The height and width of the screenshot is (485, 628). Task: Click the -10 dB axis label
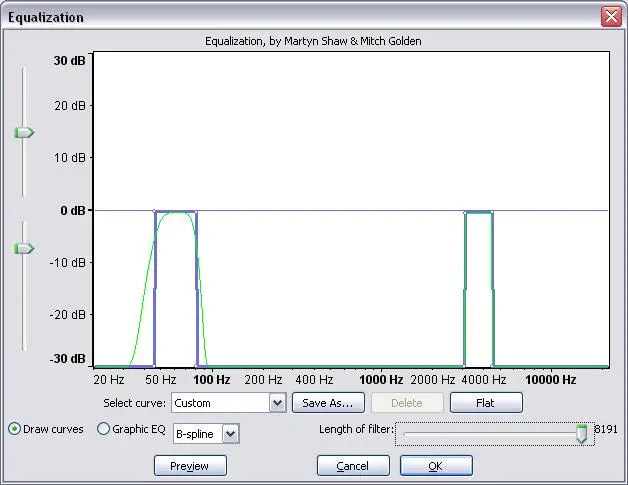67,263
